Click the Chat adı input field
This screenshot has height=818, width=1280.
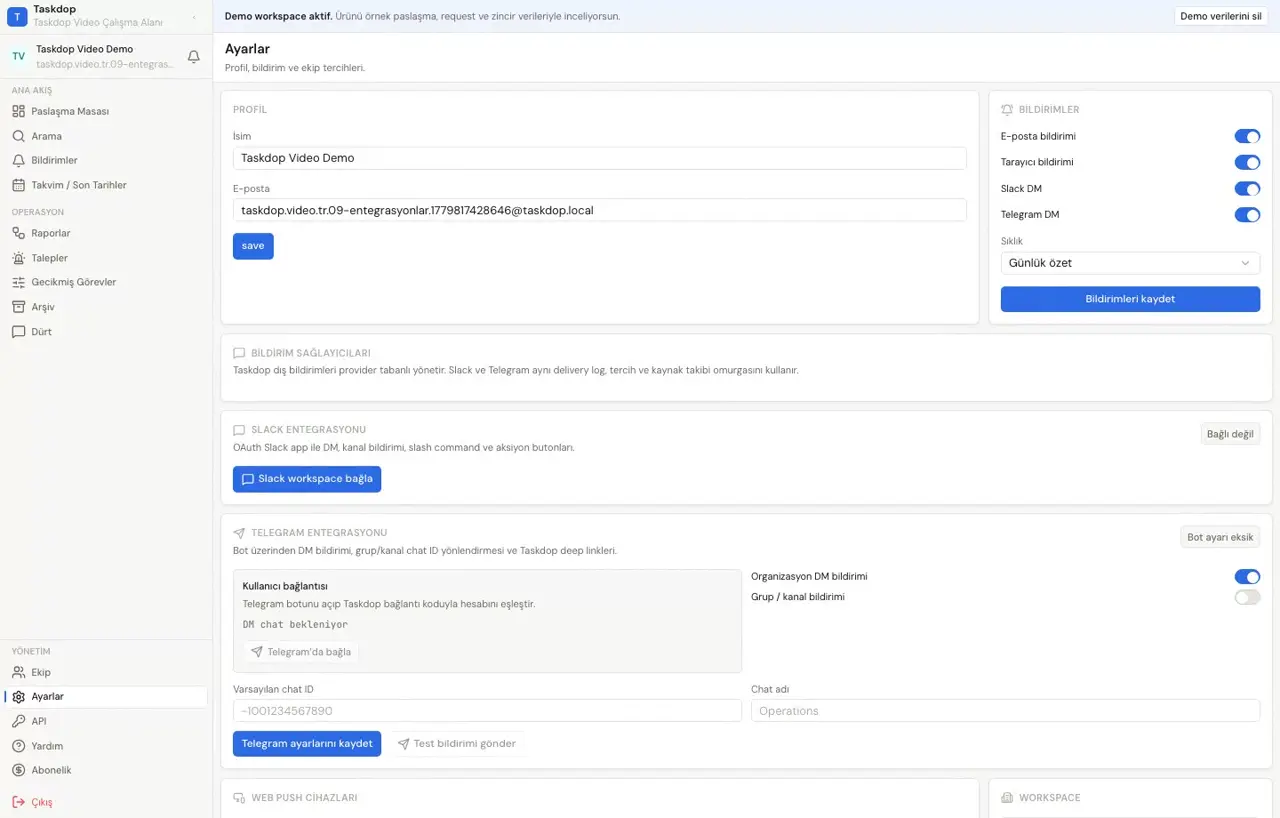coord(1005,711)
